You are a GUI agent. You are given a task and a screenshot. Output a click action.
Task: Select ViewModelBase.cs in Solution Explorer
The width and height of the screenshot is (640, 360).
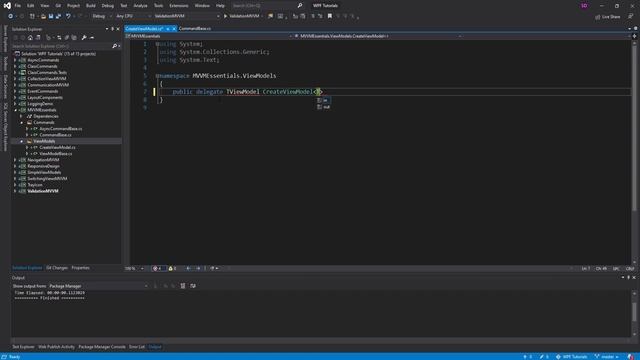click(56, 153)
